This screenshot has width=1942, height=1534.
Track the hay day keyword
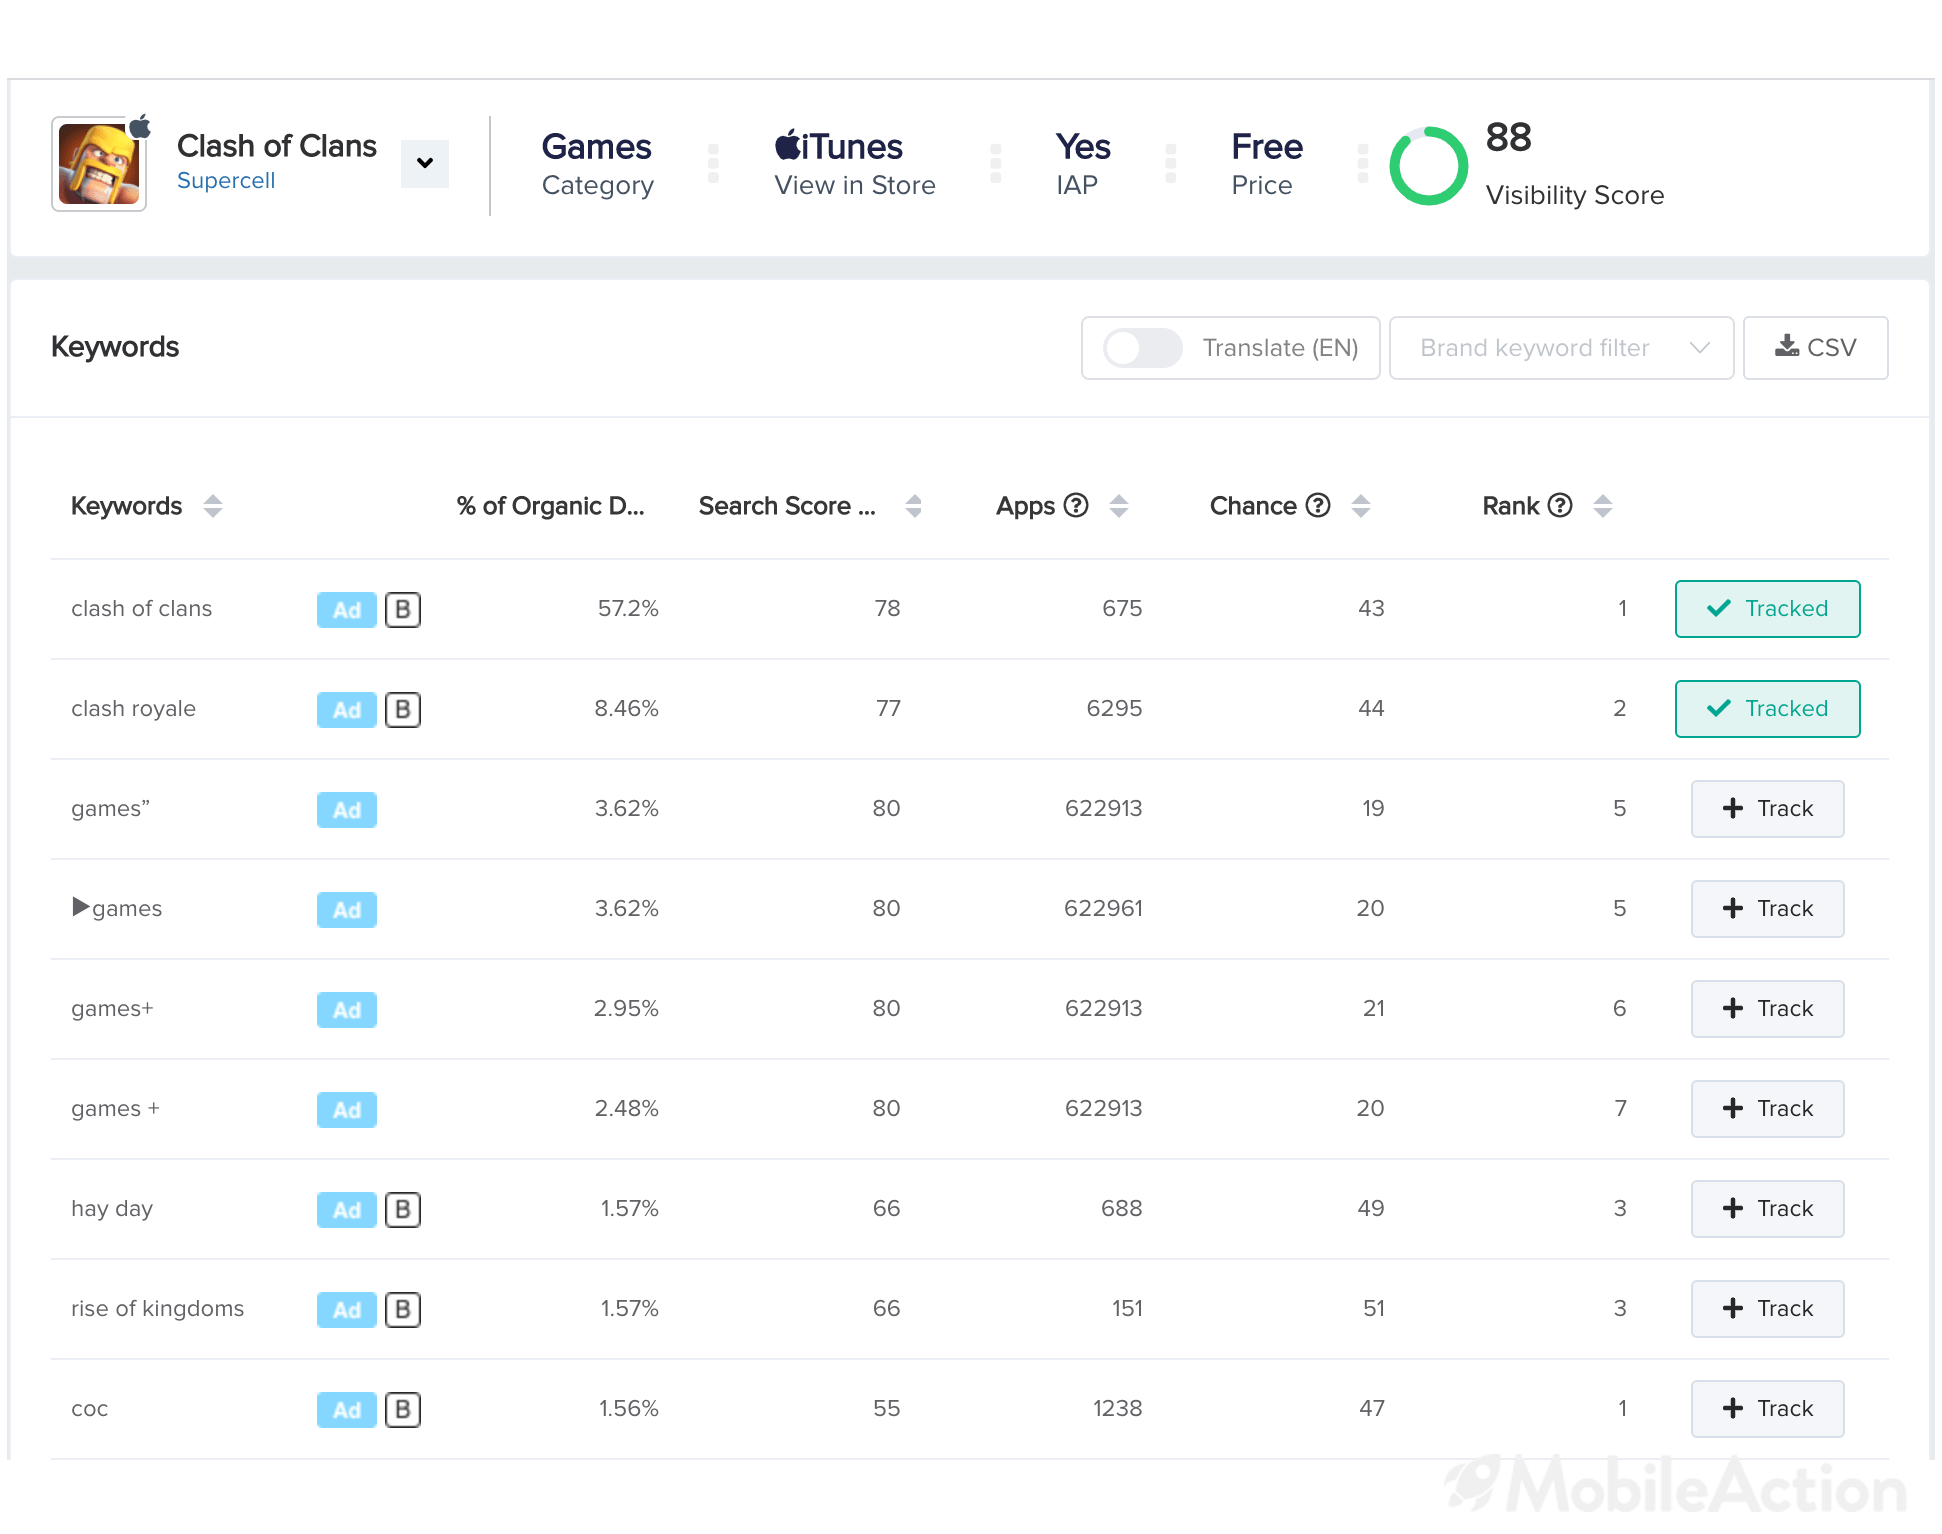click(x=1767, y=1209)
